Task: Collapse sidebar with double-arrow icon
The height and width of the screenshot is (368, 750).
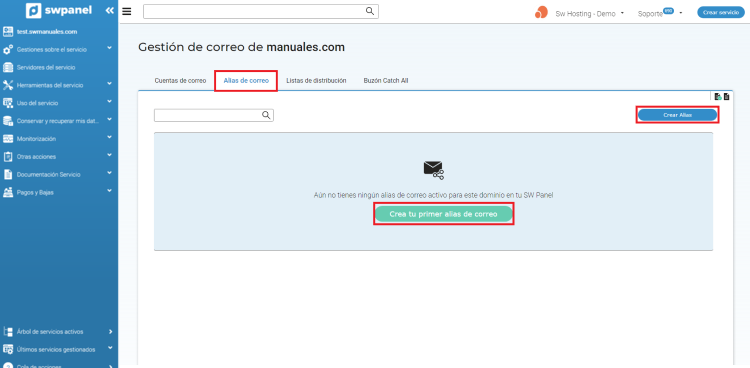Action: pyautogui.click(x=110, y=11)
